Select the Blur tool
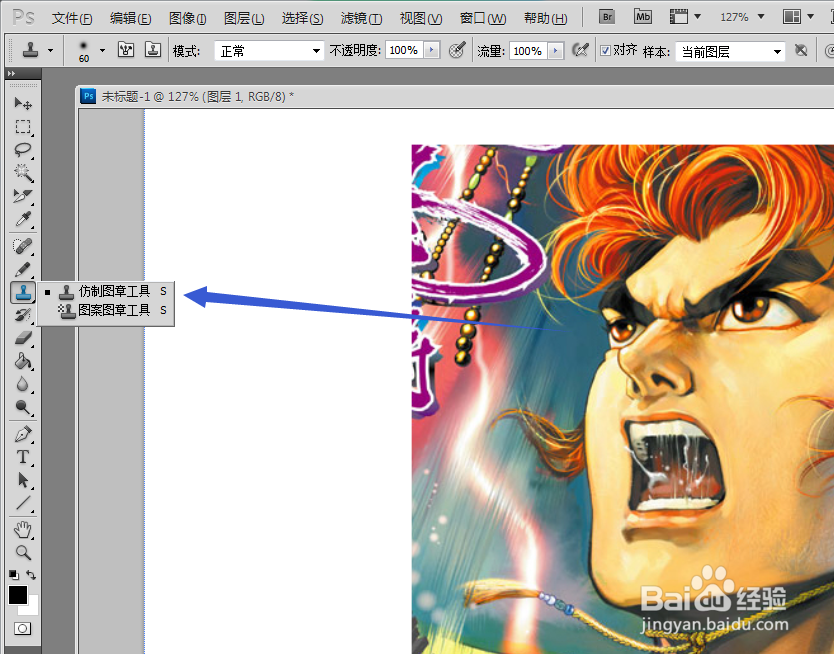Viewport: 834px width, 654px height. coord(23,384)
